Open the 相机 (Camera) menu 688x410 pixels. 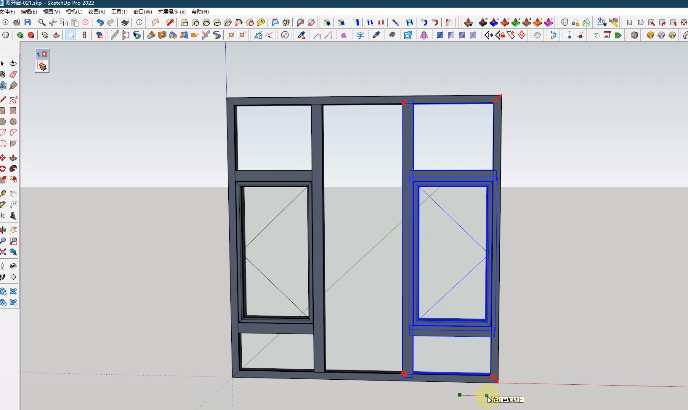[71, 11]
